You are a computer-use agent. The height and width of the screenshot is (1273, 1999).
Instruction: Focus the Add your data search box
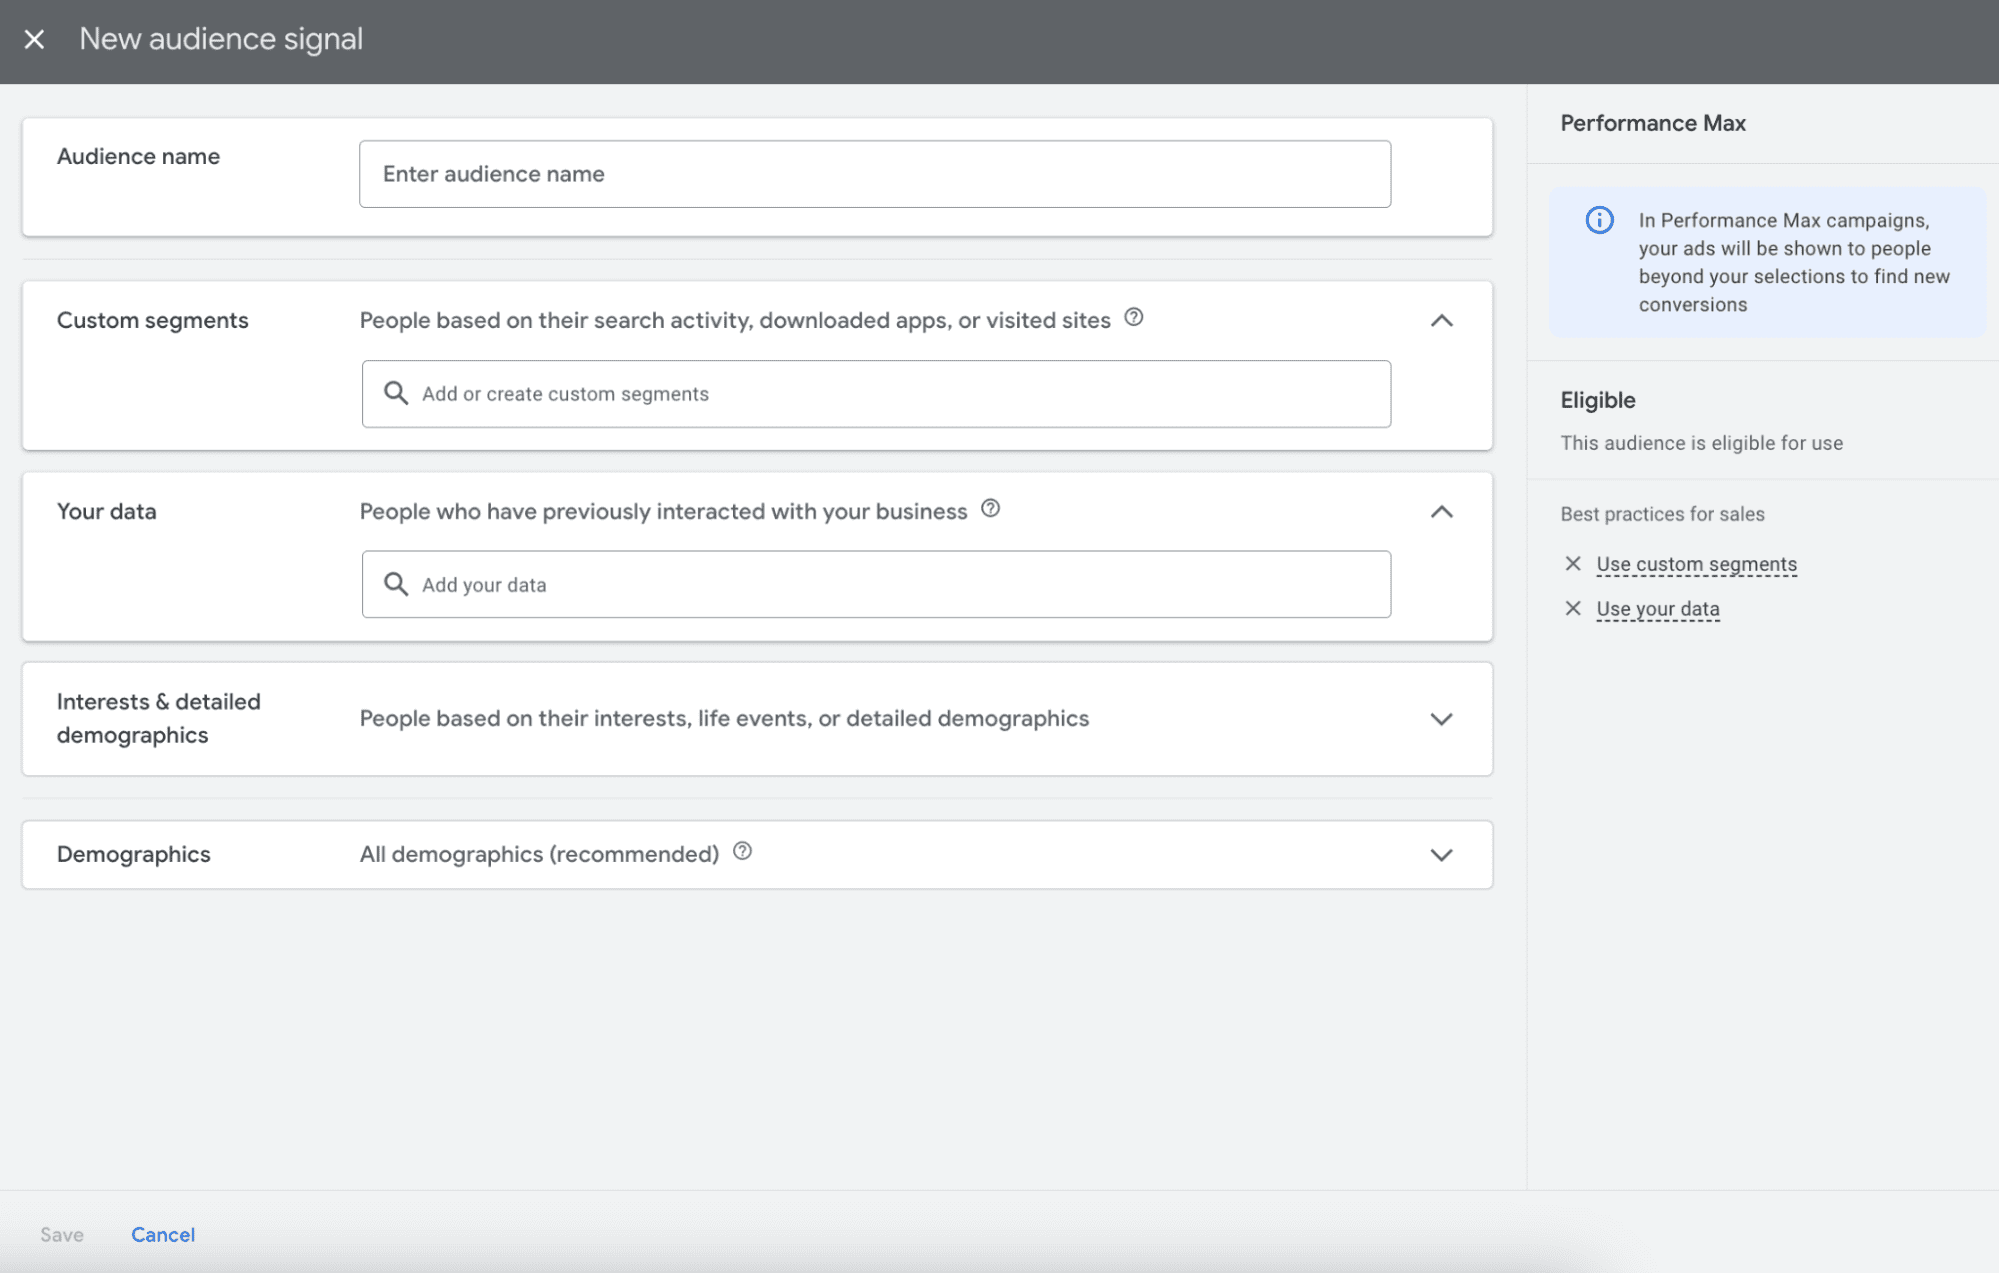click(x=890, y=585)
